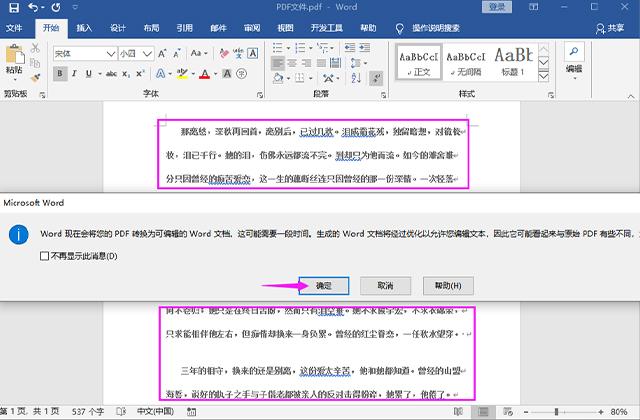Switch to the 引用 ribbon tab
The height and width of the screenshot is (420, 640).
point(184,28)
